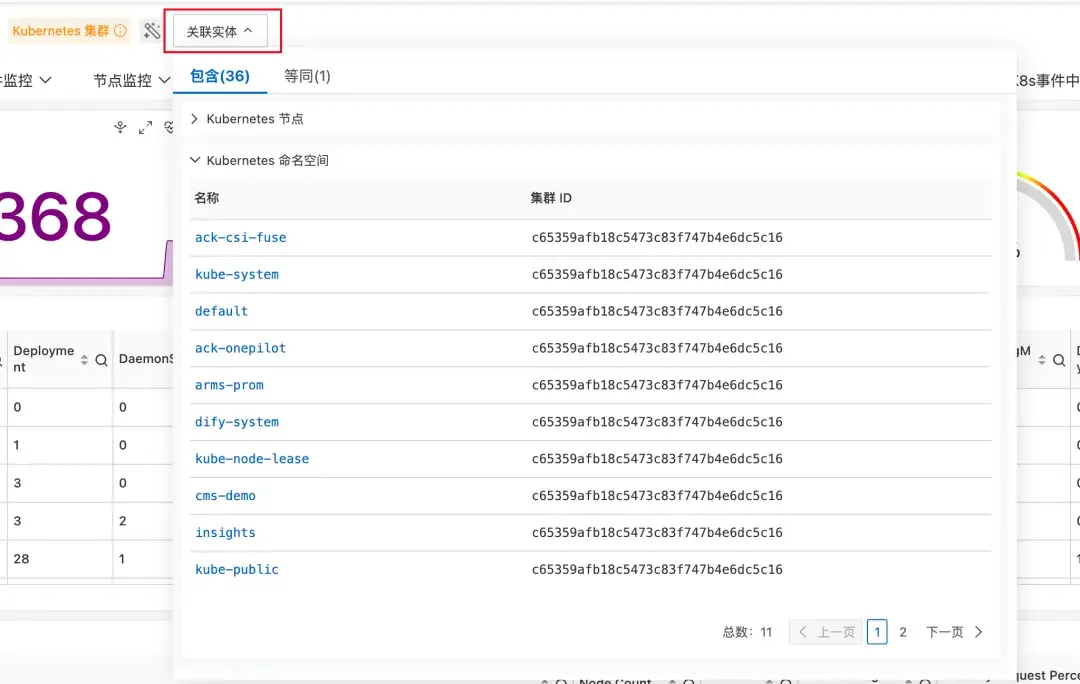Screen dimensions: 1080x684
Task: Click the magic wand icon near 关联实体
Action: click(x=152, y=30)
